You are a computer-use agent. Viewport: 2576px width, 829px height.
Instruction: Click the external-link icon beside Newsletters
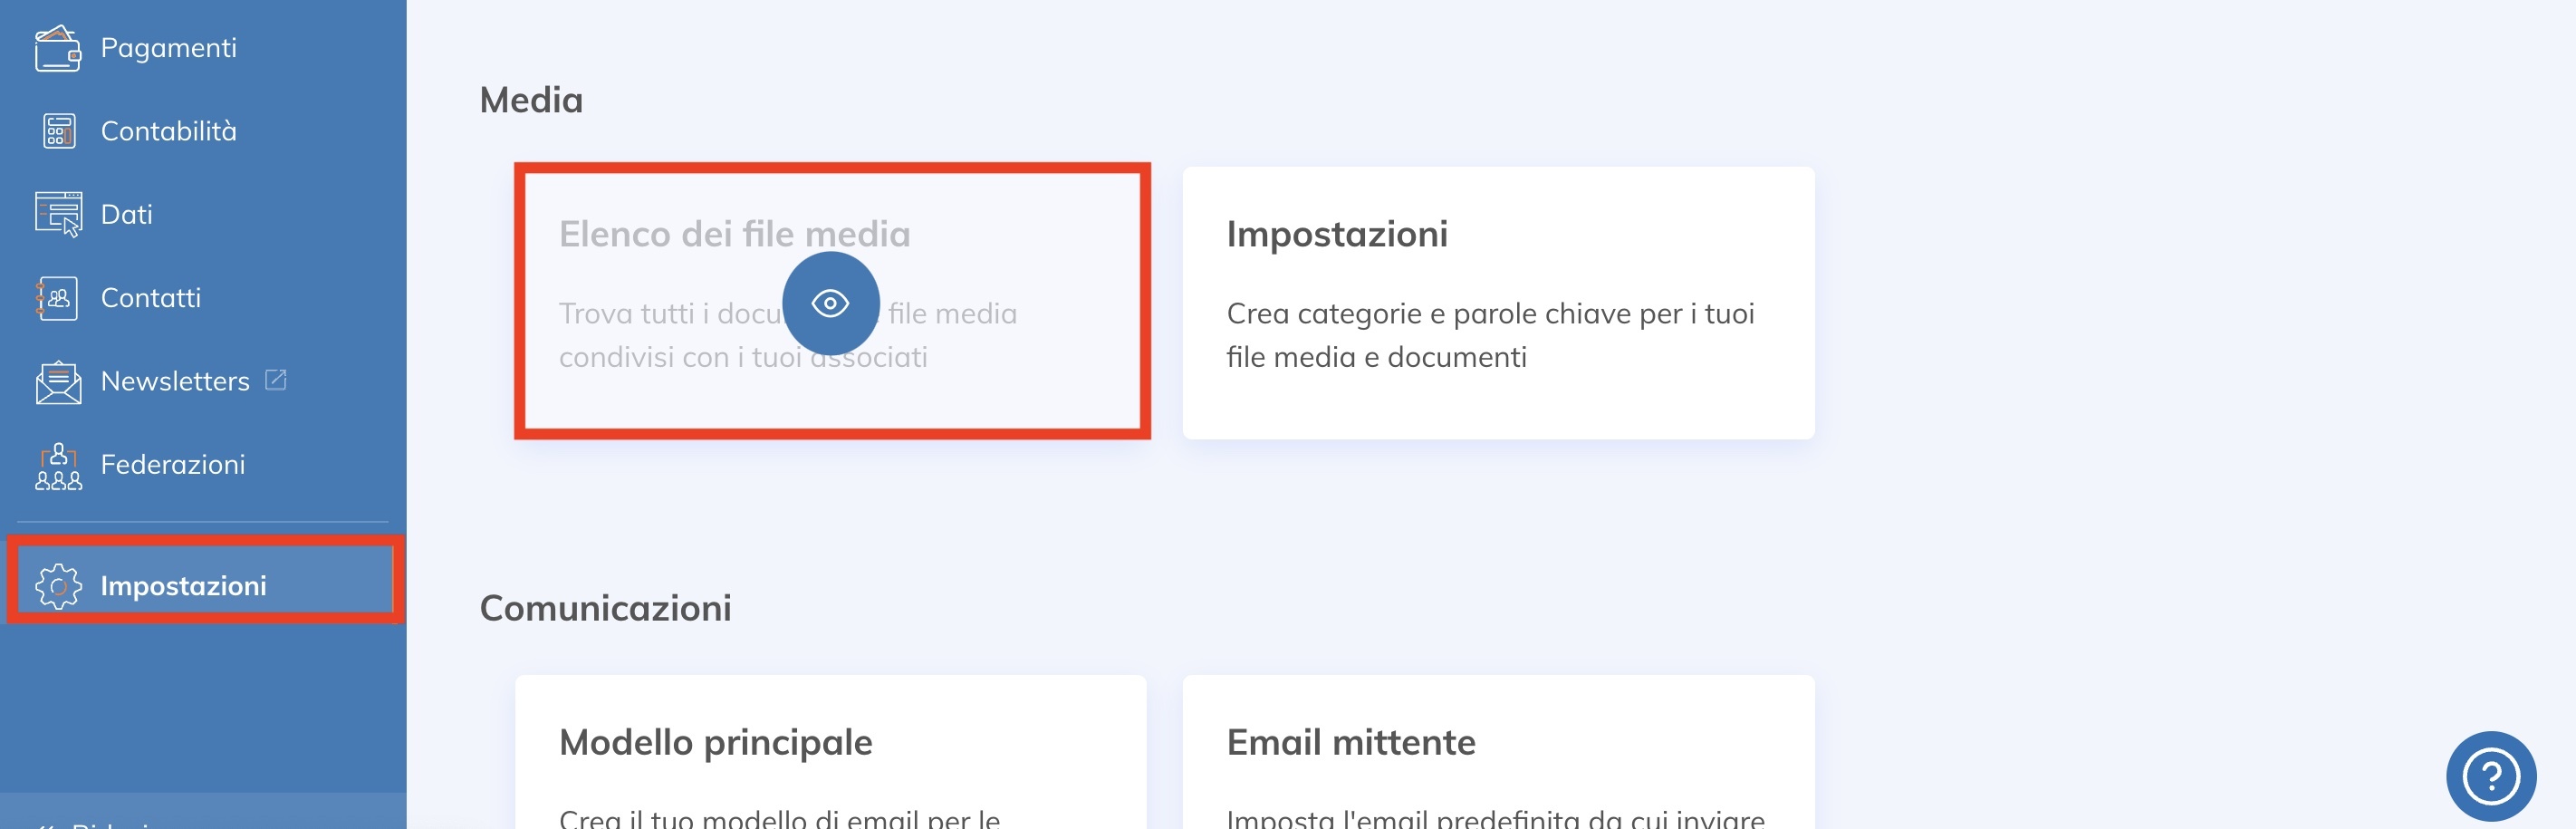276,380
